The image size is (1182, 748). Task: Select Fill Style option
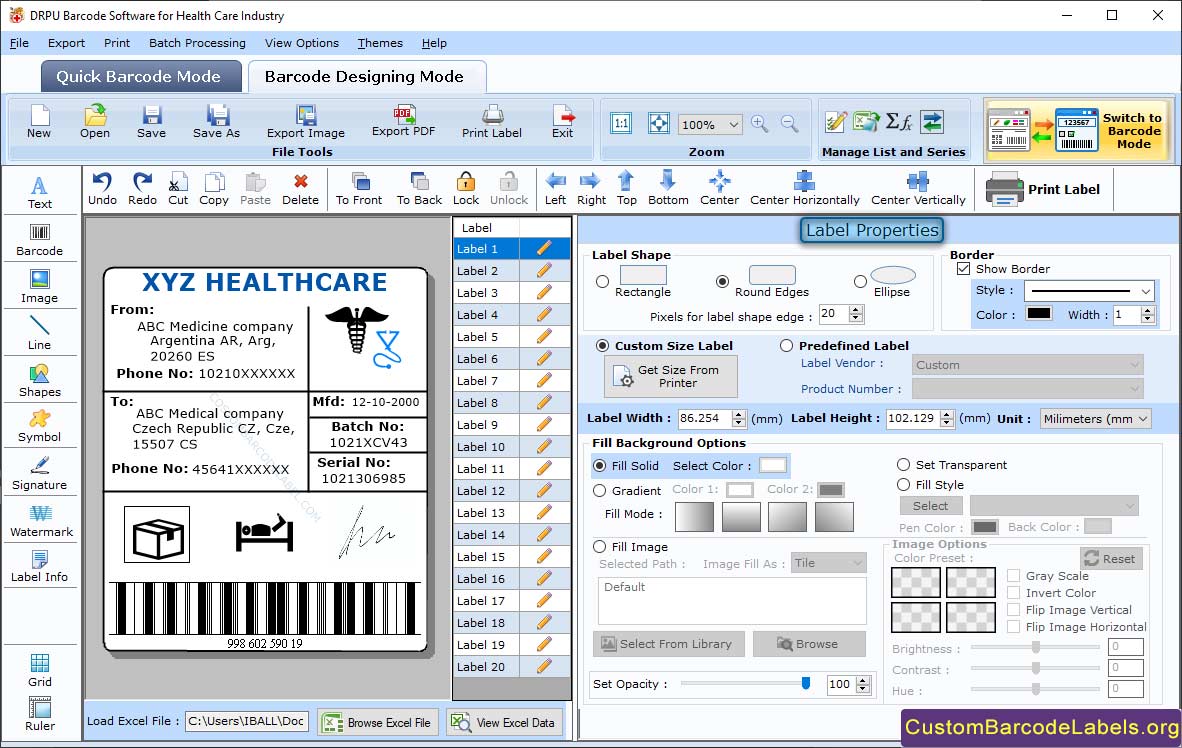pyautogui.click(x=903, y=484)
